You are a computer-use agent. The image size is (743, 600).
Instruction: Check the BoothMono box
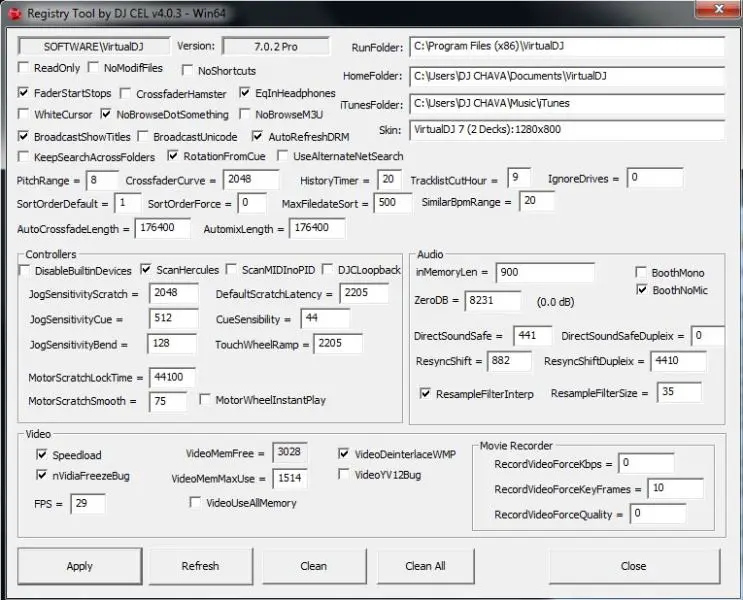pyautogui.click(x=641, y=272)
